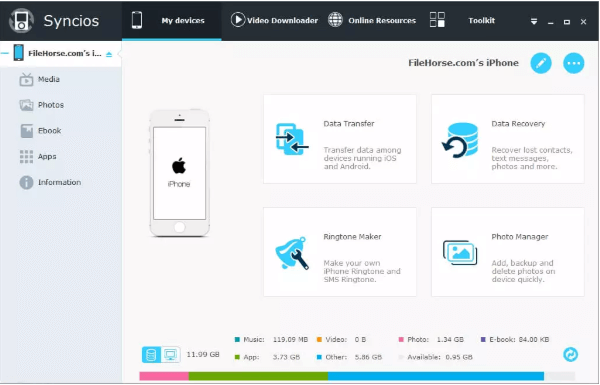Screen dimensions: 600x385
Task: Click 'Make your own iPhone Ringtone' description
Action: tap(362, 271)
